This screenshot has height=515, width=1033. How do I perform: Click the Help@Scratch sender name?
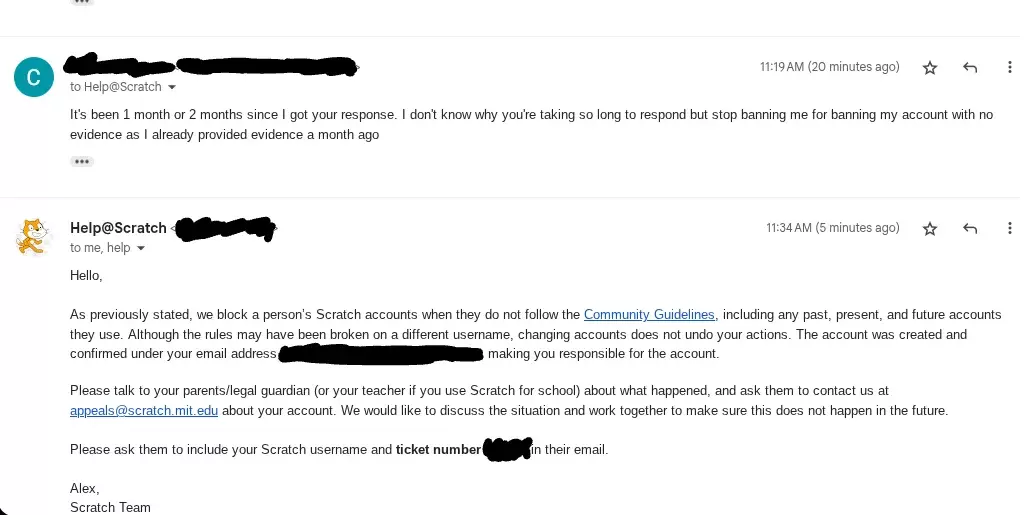118,228
